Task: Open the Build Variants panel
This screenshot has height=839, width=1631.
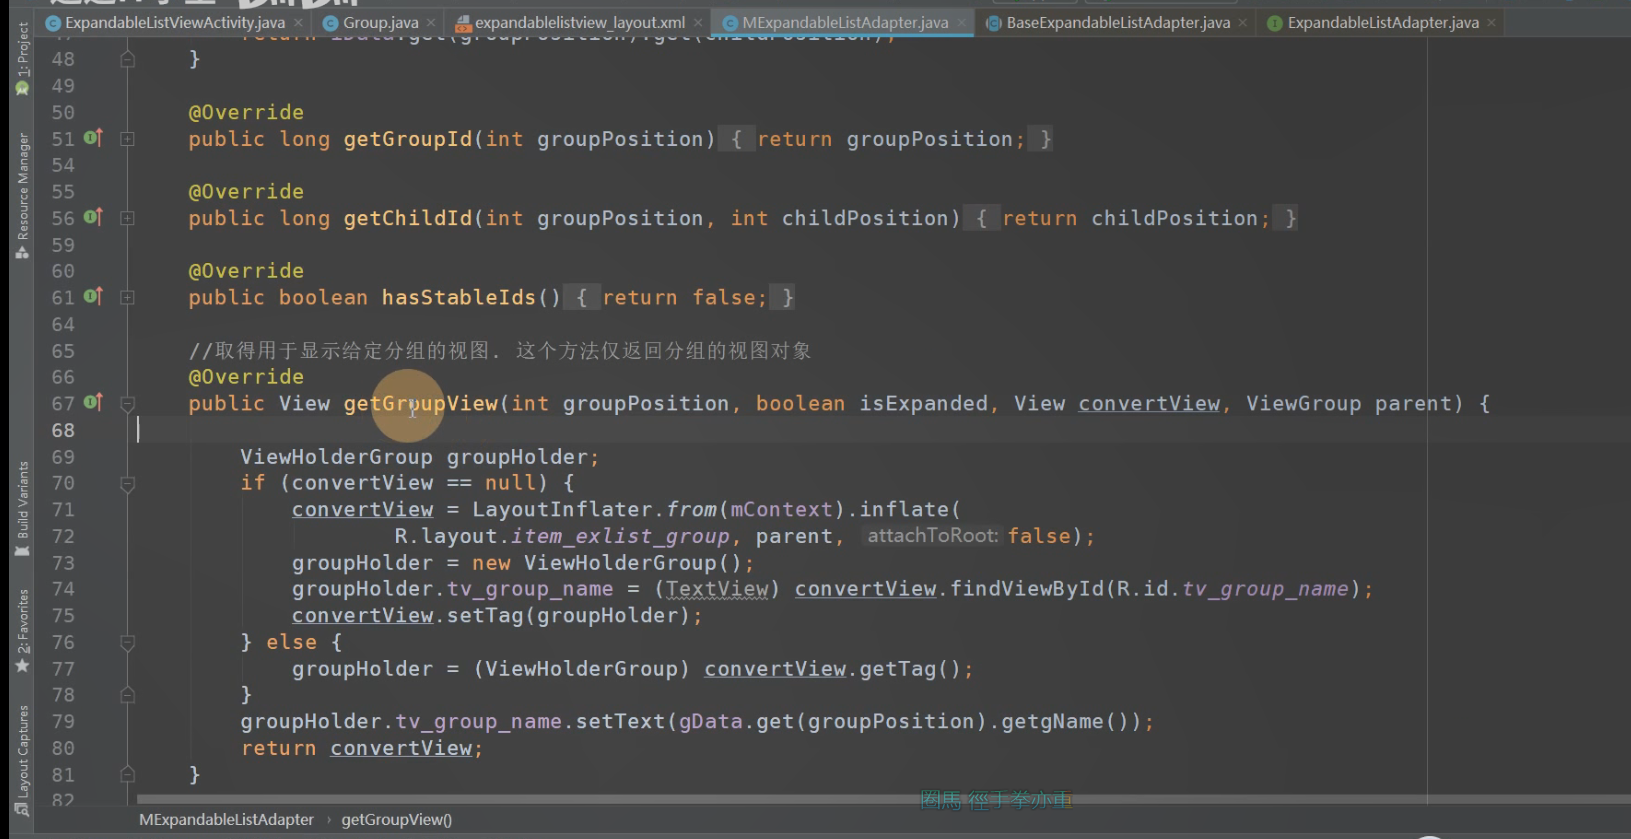Action: (22, 509)
